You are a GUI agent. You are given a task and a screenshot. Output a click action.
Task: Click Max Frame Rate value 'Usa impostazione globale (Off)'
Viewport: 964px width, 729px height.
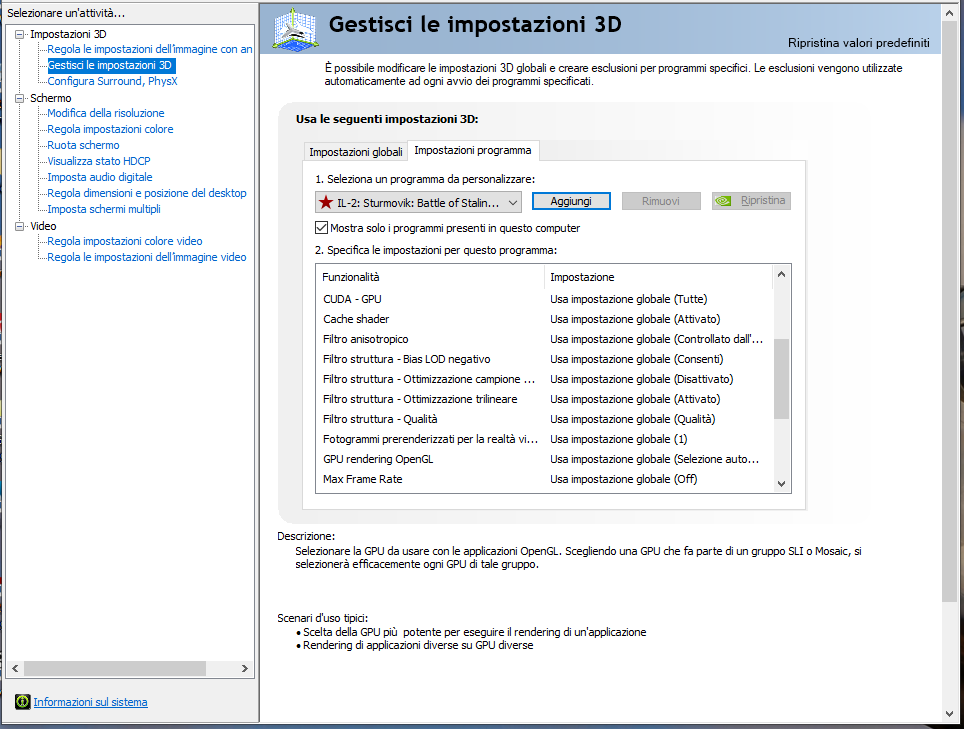pos(623,479)
